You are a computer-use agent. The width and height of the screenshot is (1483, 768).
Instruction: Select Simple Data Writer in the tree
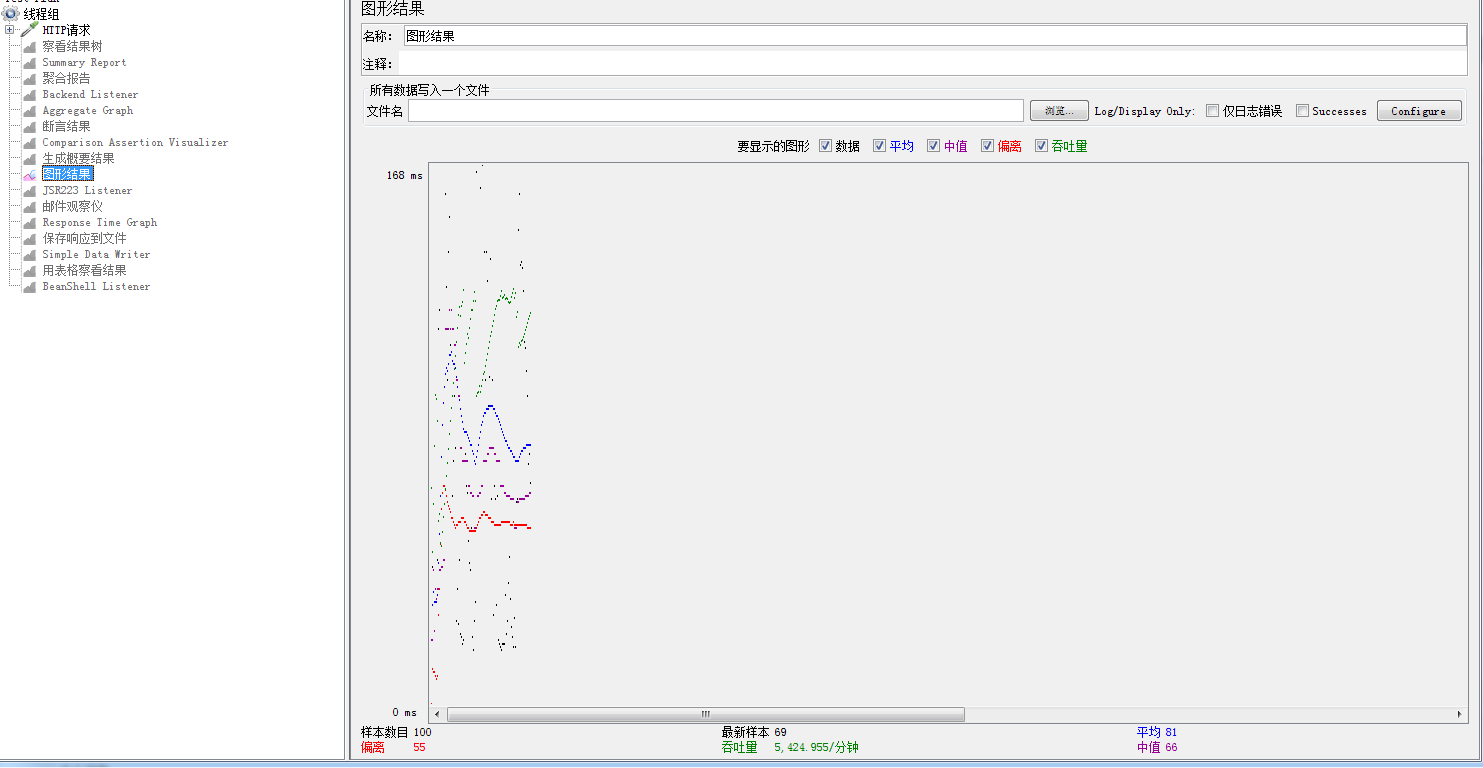coord(96,255)
